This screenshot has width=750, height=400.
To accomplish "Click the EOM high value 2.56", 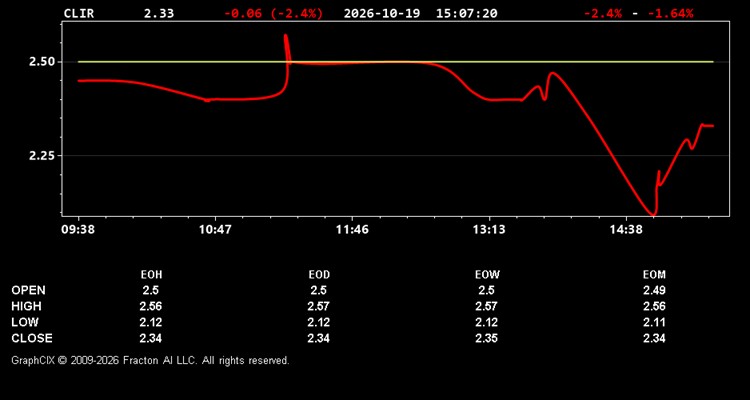I will click(654, 306).
